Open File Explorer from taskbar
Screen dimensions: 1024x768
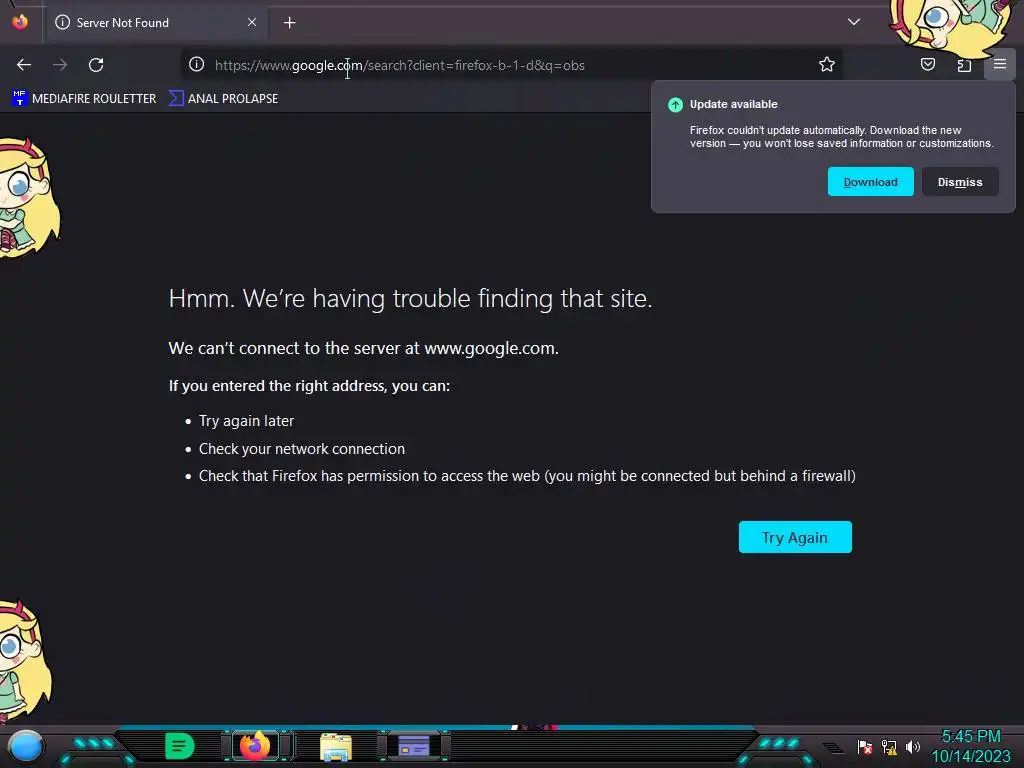(336, 746)
